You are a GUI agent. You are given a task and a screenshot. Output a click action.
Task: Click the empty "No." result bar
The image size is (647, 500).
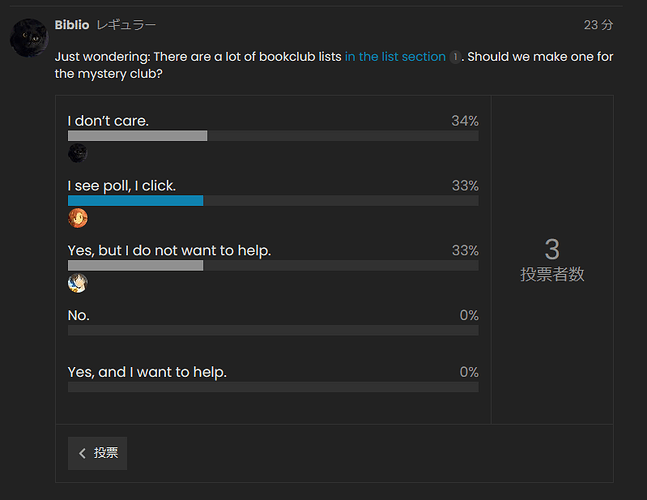[x=272, y=330]
